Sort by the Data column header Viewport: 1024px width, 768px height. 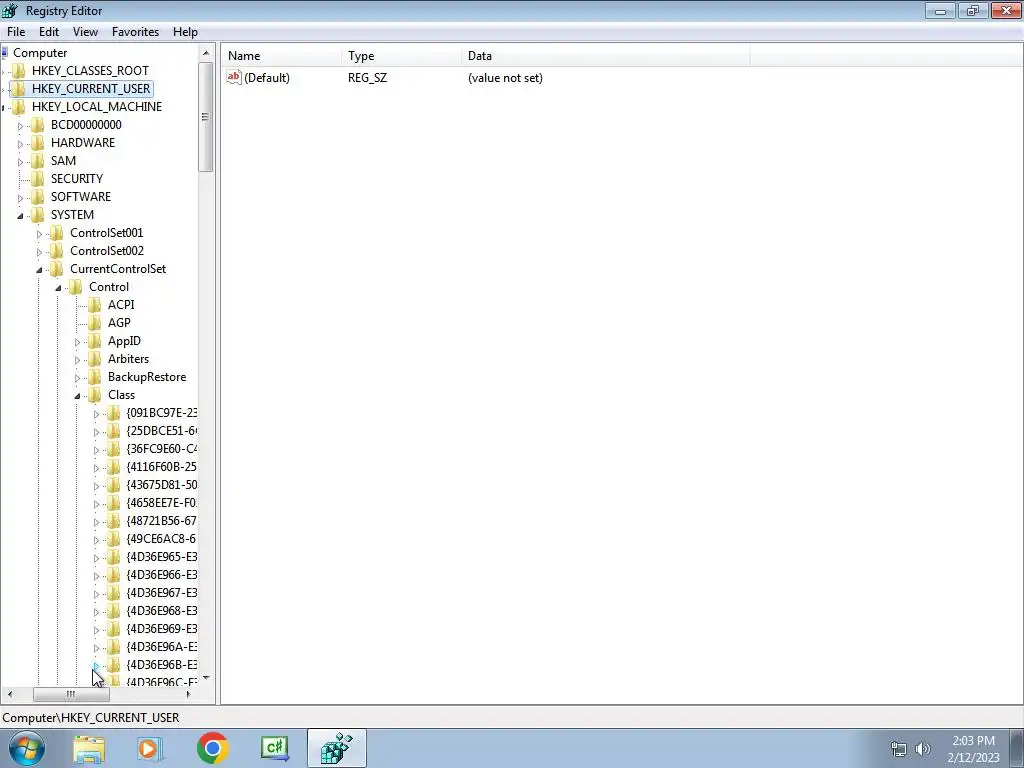click(x=605, y=56)
